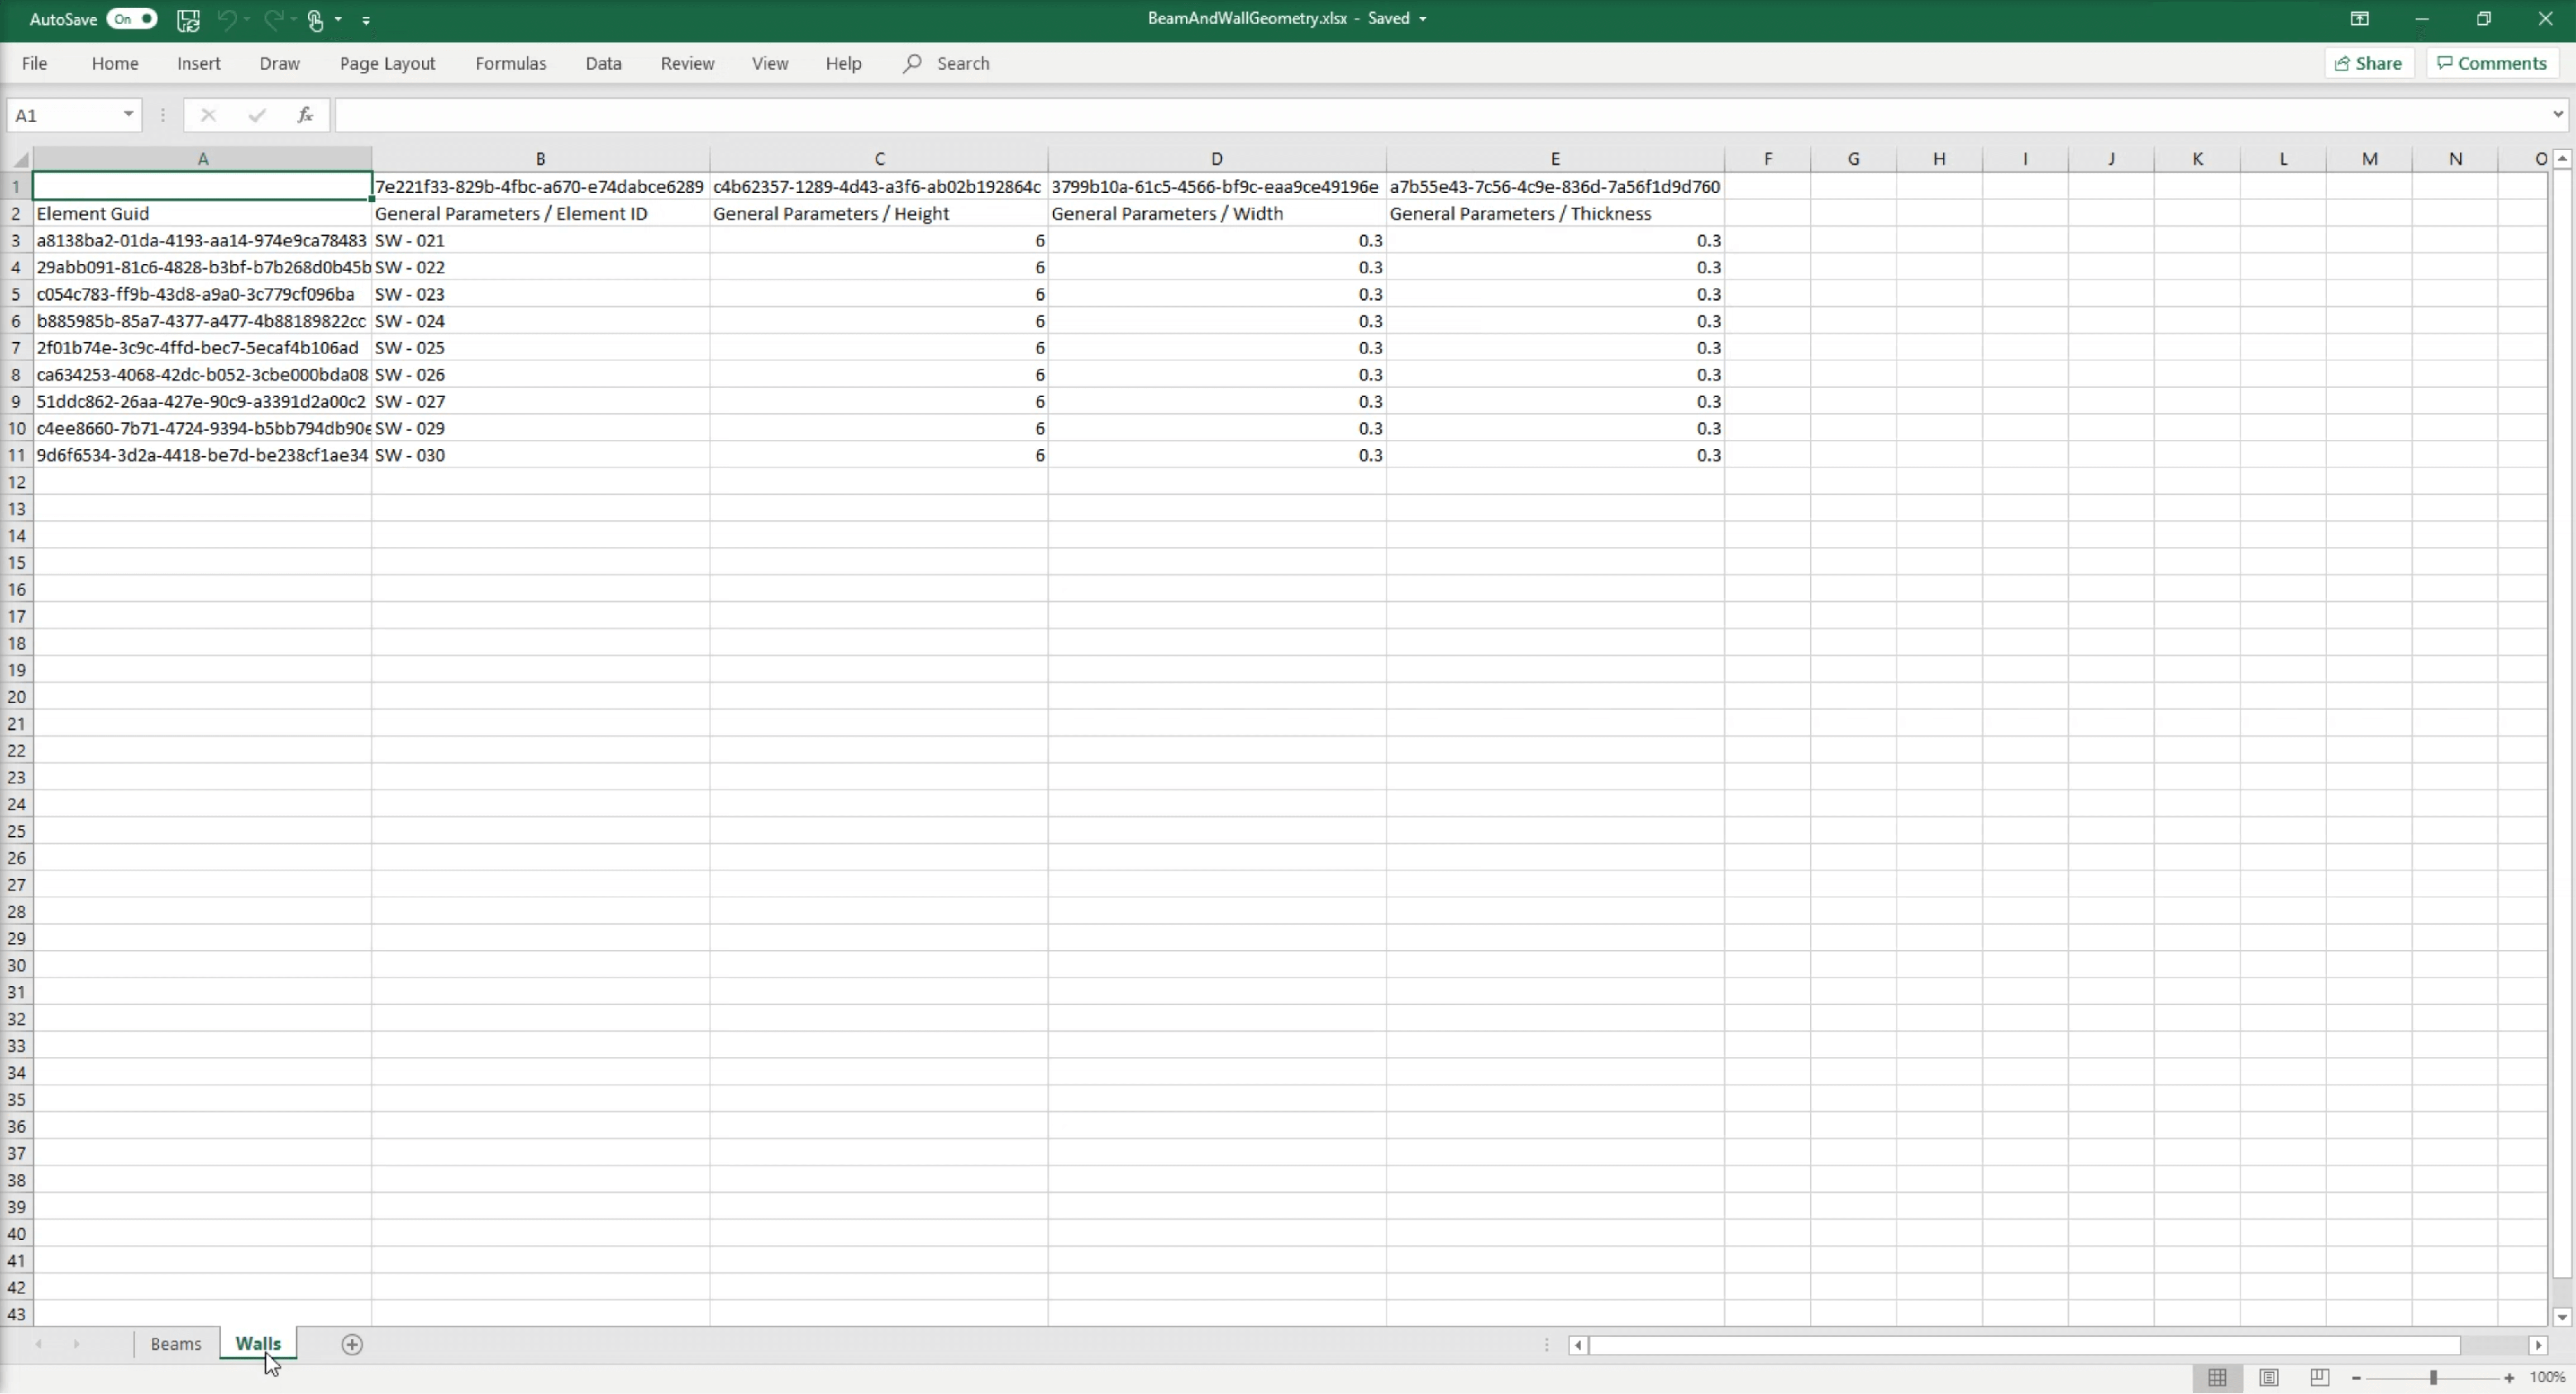
Task: Click the zoom slider handle
Action: pyautogui.click(x=2433, y=1378)
